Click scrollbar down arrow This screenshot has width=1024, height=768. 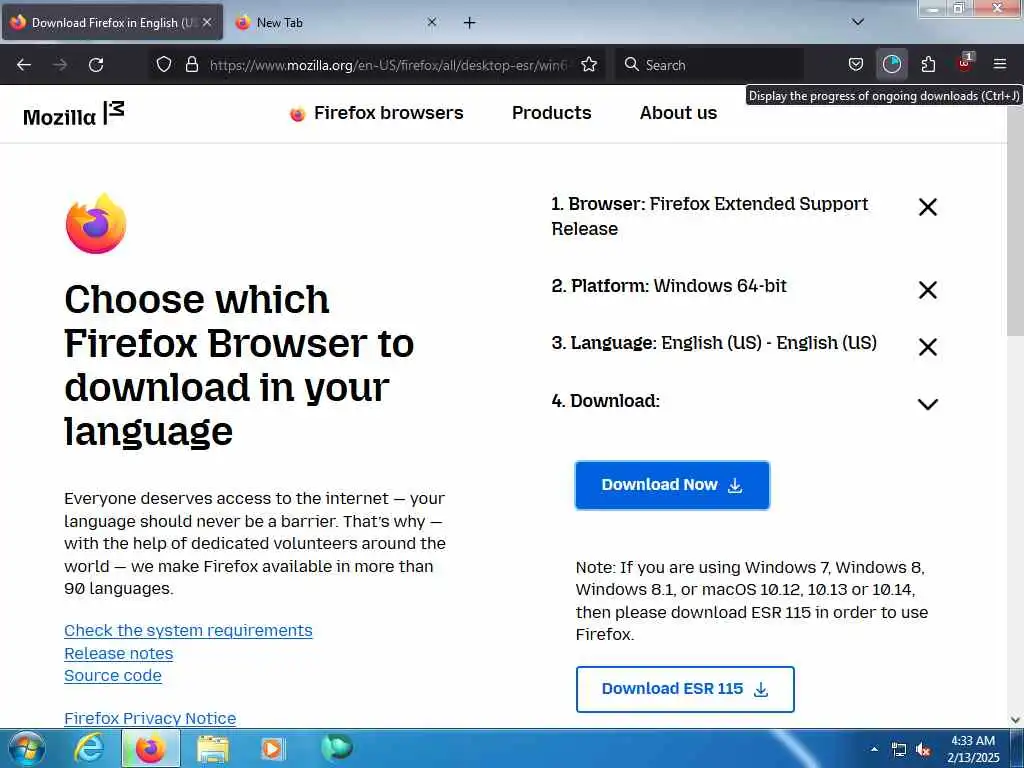(1016, 720)
